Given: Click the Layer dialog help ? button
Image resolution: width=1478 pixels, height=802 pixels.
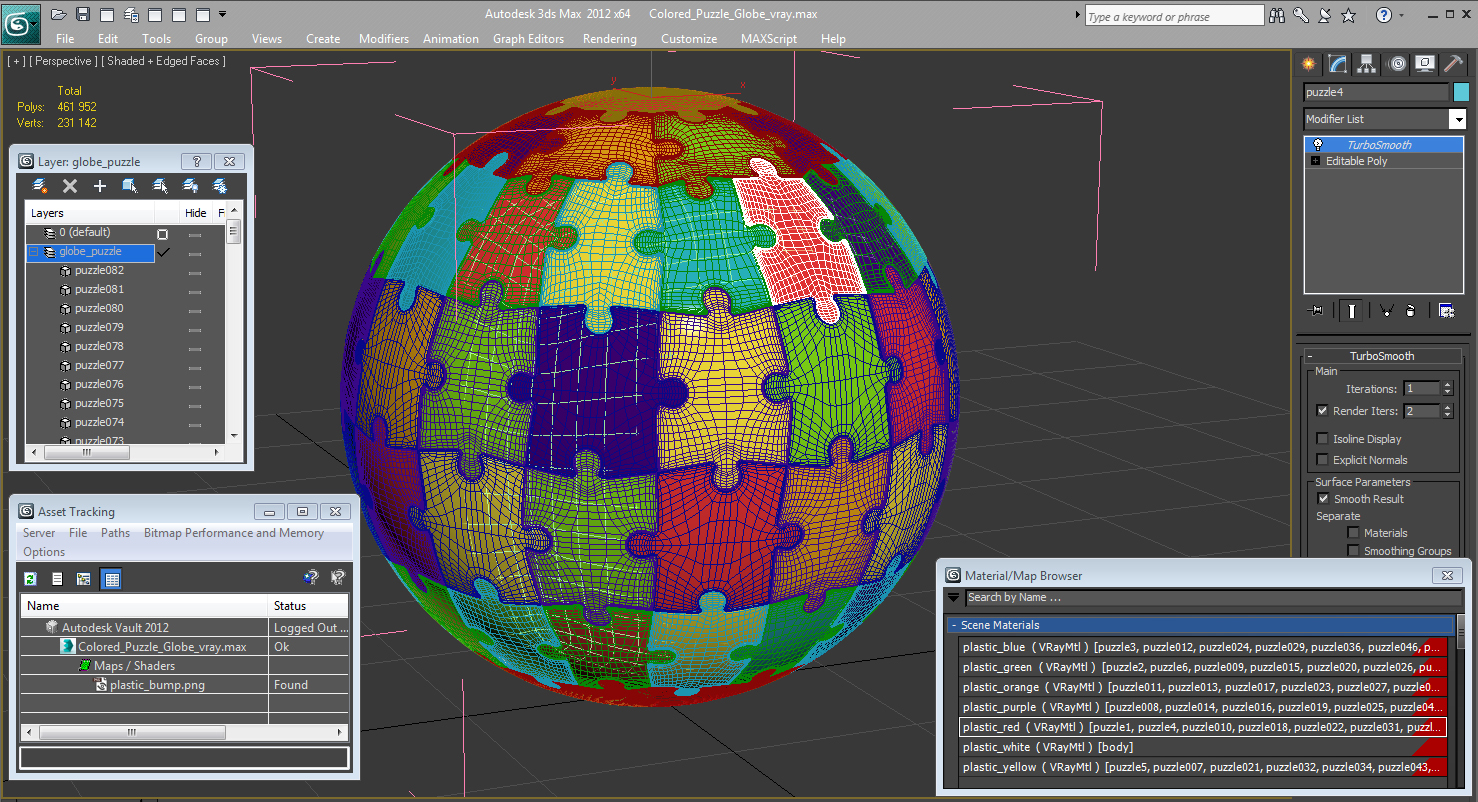Looking at the screenshot, I should pyautogui.click(x=196, y=161).
